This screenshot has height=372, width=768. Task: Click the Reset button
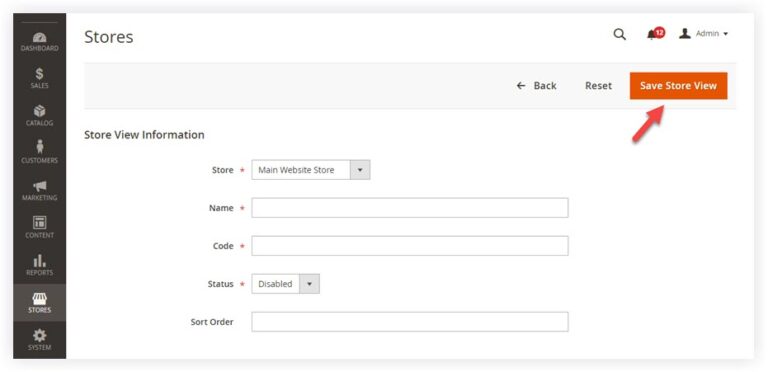[598, 86]
